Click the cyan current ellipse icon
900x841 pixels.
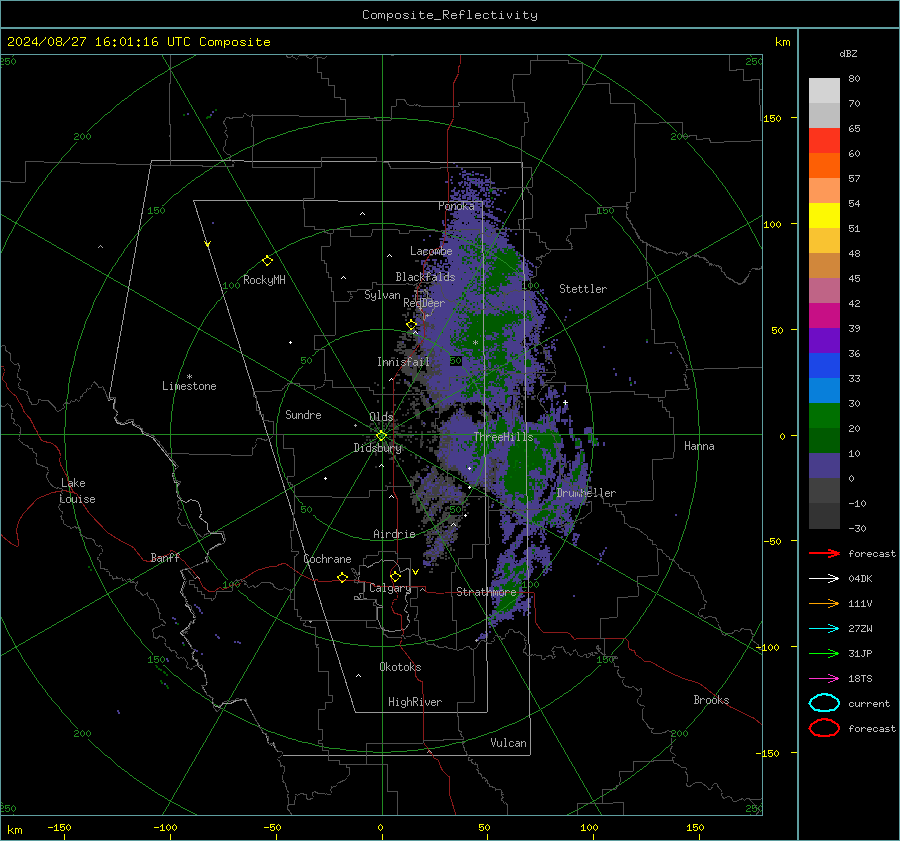coord(824,703)
